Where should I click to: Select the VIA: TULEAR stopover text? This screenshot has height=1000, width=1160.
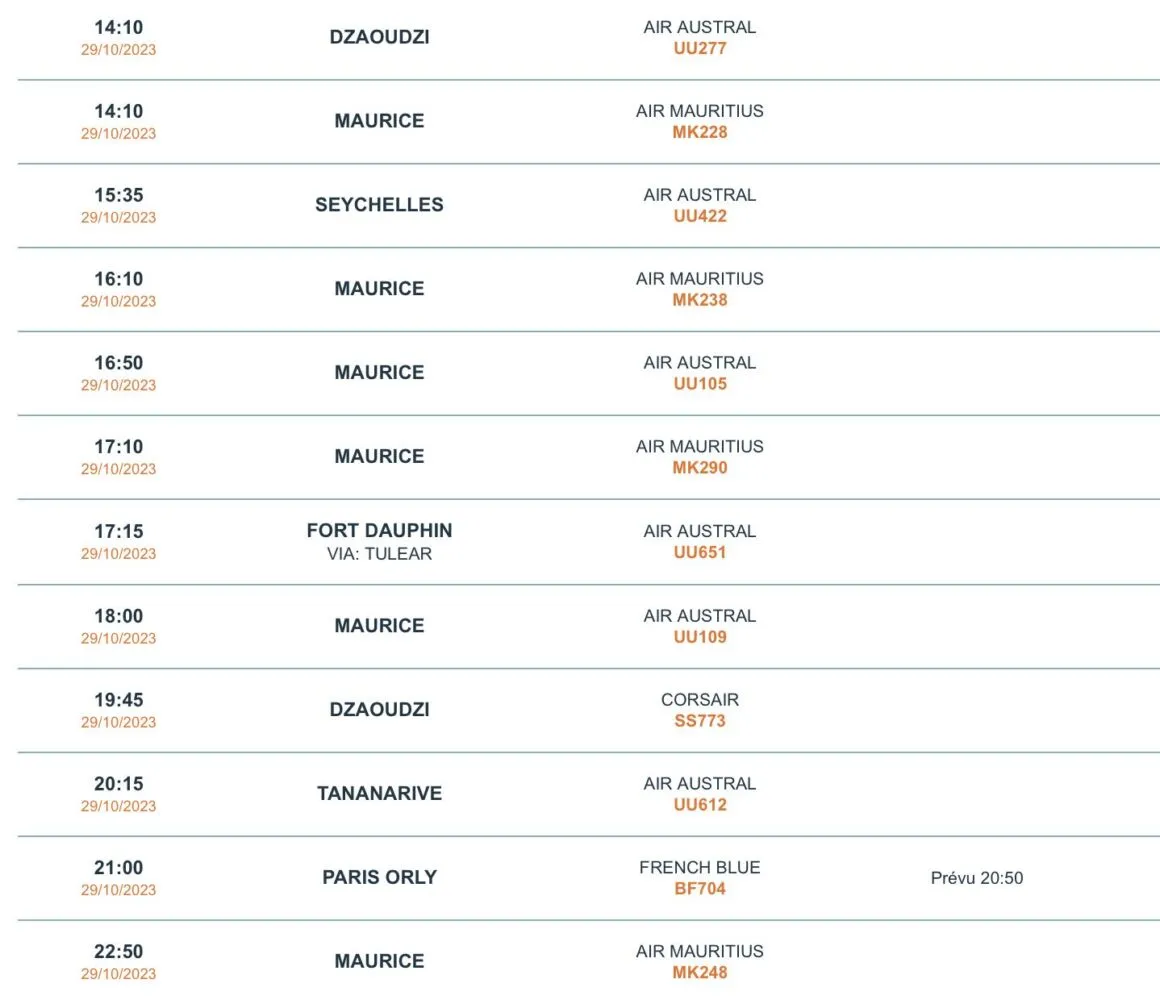[x=379, y=554]
